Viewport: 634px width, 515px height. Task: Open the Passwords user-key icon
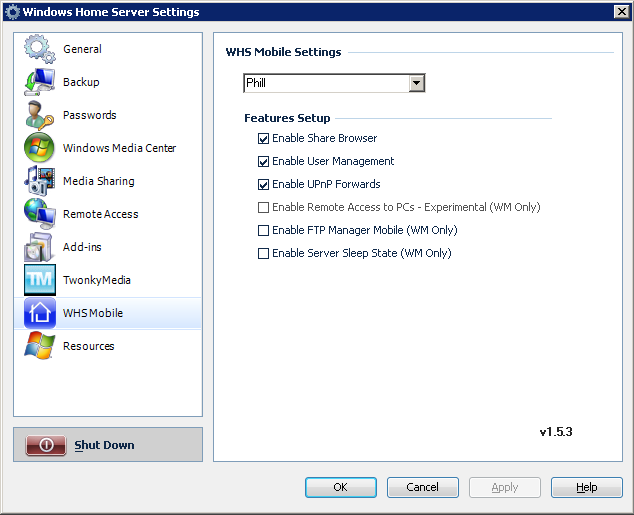click(39, 115)
